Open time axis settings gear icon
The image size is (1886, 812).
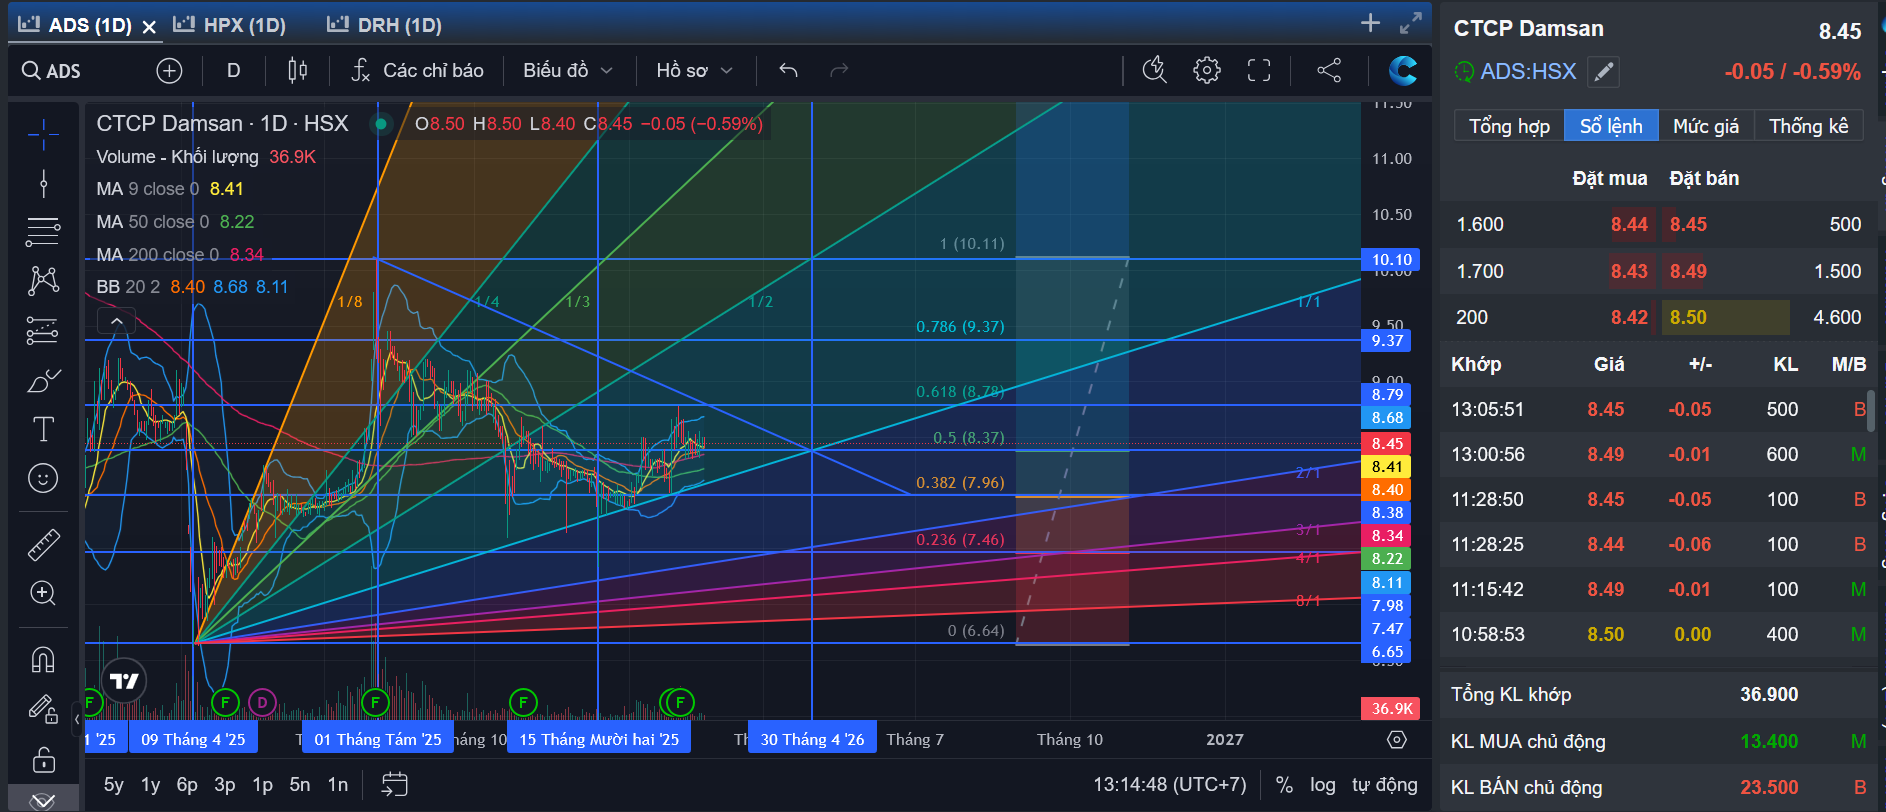pos(1397,739)
